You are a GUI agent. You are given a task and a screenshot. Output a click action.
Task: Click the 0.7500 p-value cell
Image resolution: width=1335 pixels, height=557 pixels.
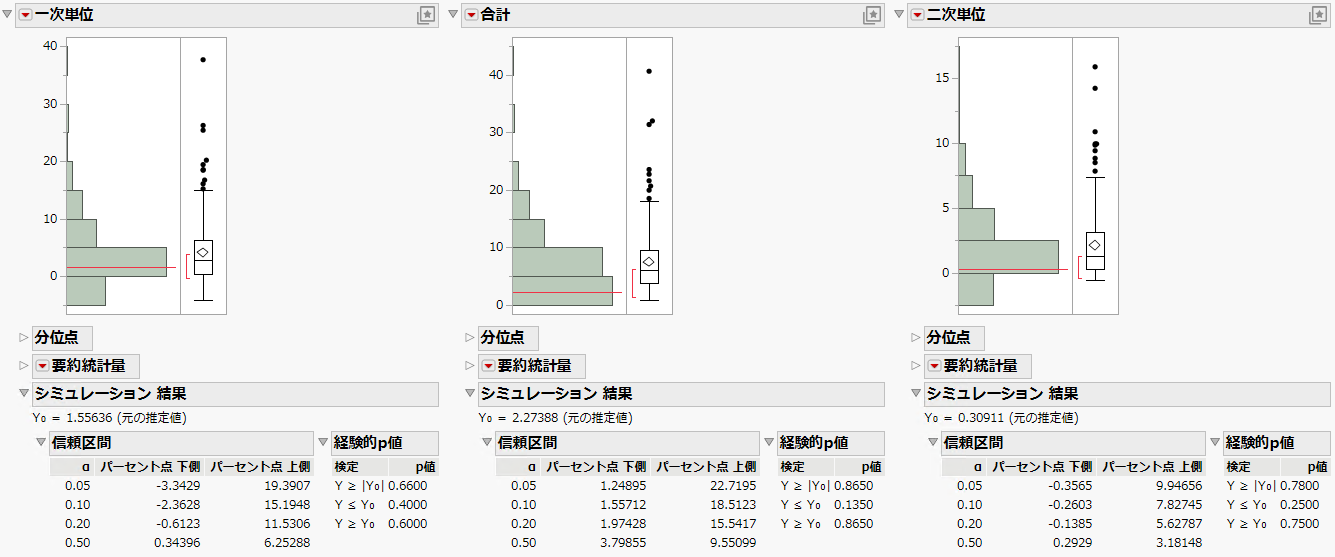(x=1301, y=523)
